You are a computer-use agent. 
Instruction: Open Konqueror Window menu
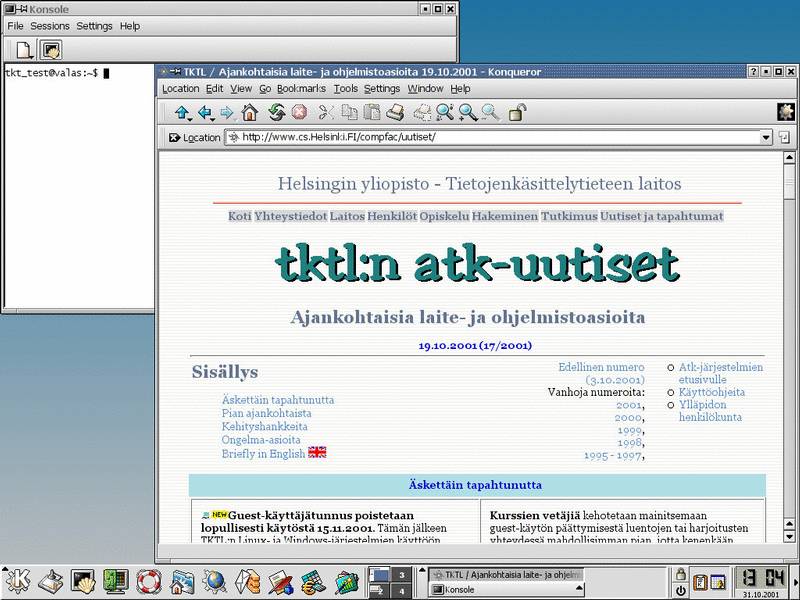click(425, 89)
